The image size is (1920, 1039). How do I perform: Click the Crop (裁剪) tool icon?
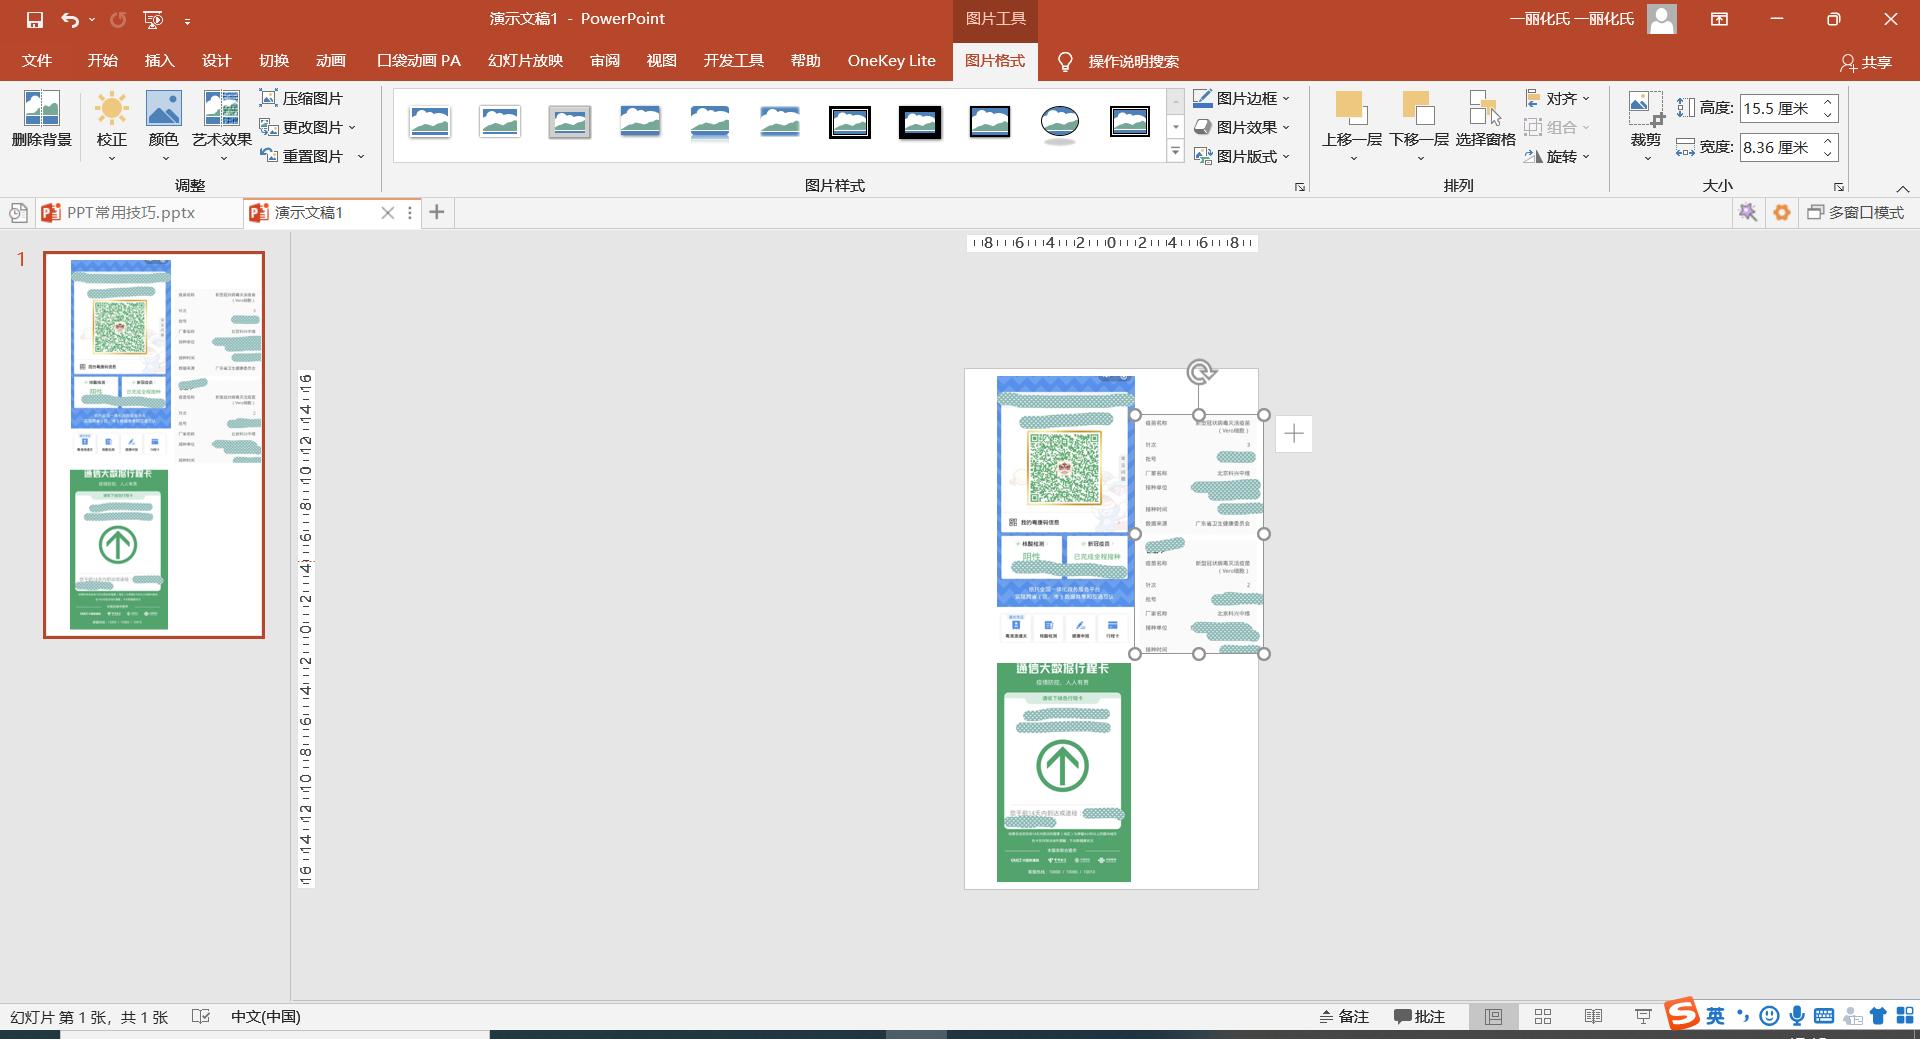tap(1645, 108)
